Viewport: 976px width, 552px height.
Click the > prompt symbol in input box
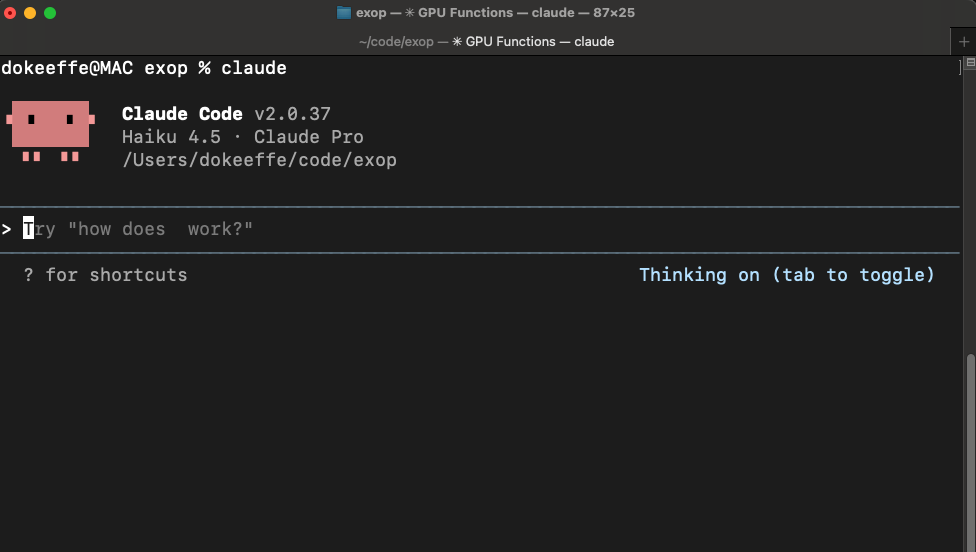coord(7,230)
